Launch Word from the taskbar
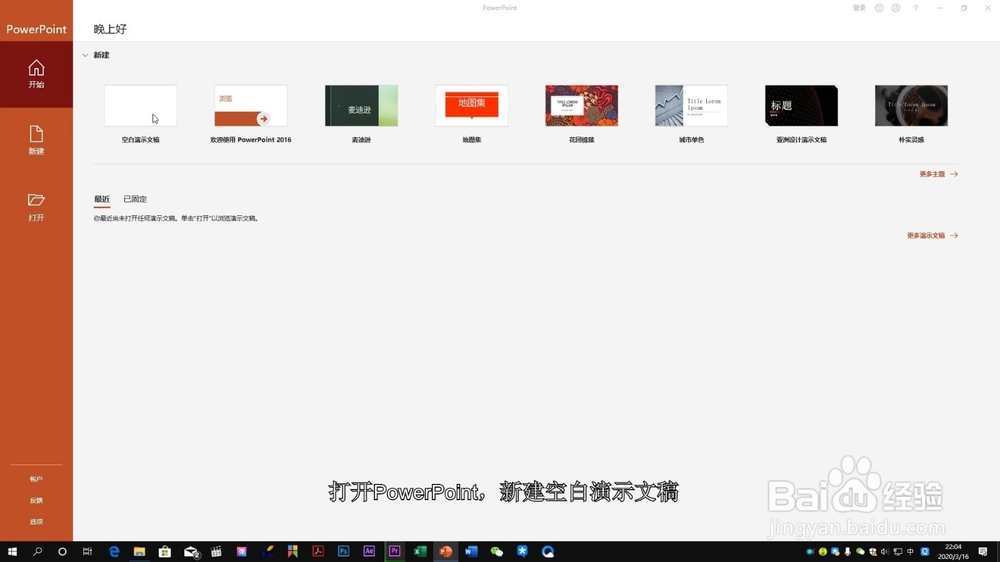1000x562 pixels. pos(471,552)
